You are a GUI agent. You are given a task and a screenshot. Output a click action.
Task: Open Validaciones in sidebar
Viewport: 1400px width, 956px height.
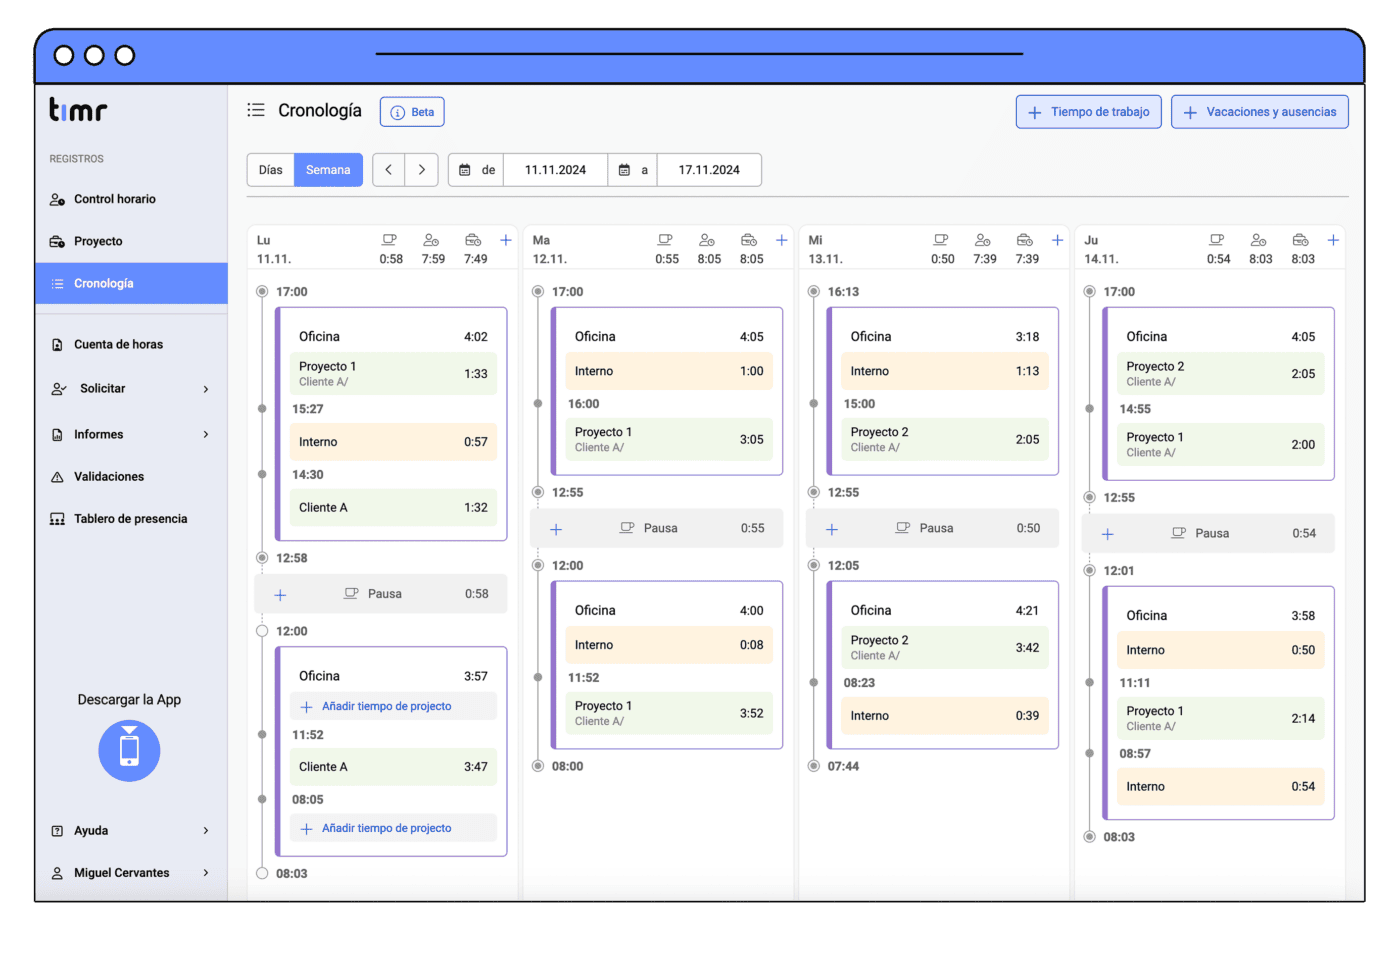coord(131,476)
